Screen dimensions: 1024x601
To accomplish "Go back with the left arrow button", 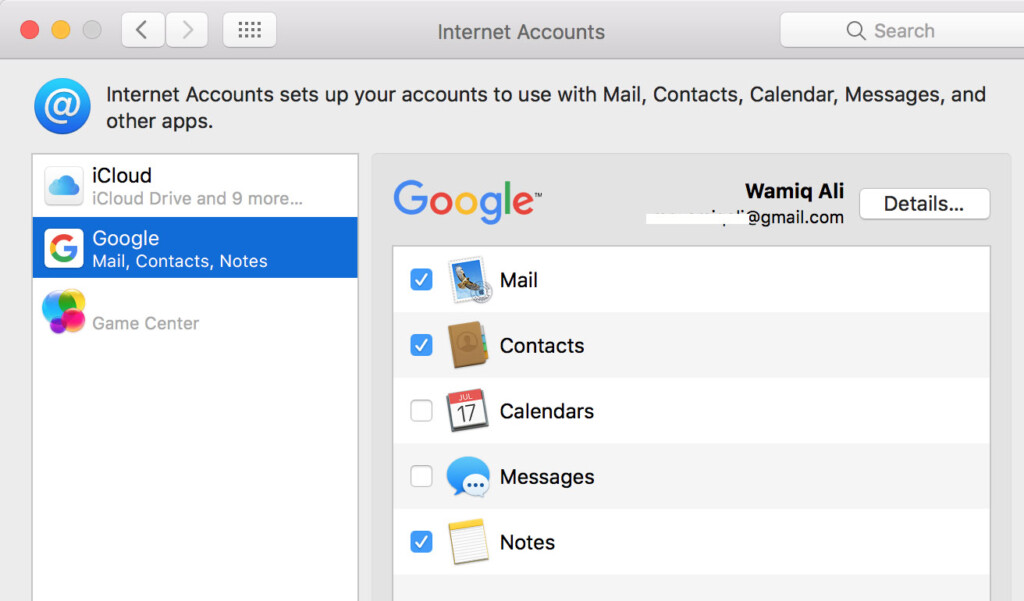I will coord(142,30).
